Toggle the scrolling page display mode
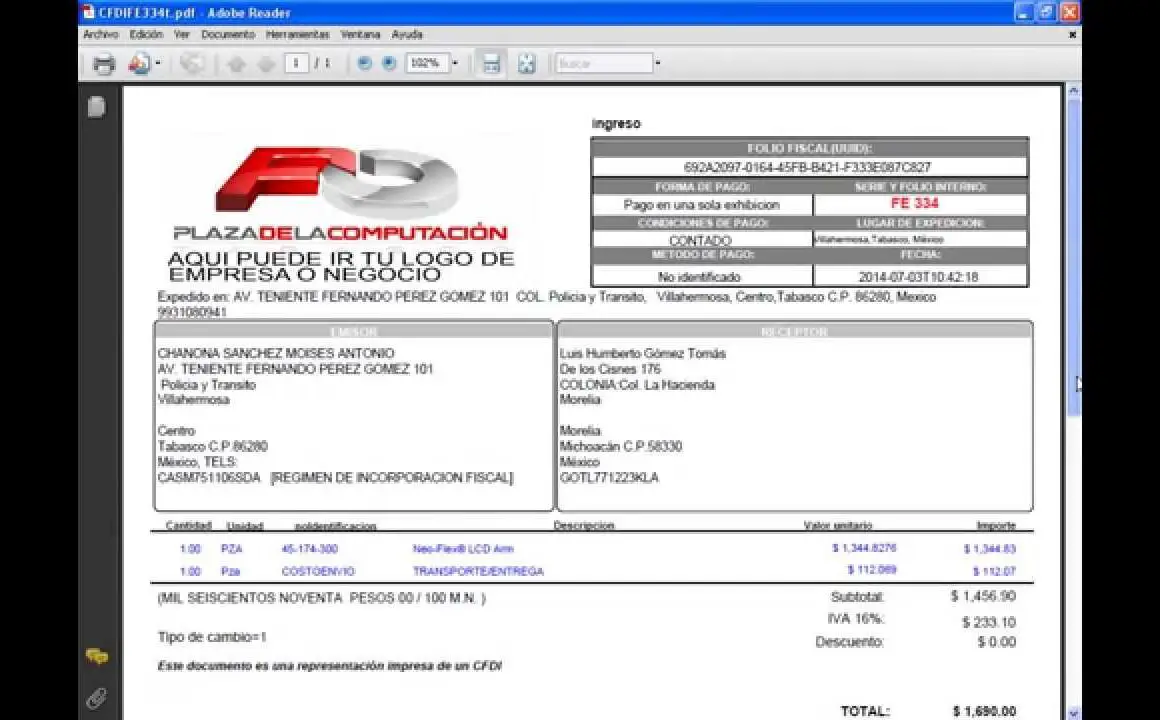This screenshot has width=1160, height=720. (x=491, y=64)
